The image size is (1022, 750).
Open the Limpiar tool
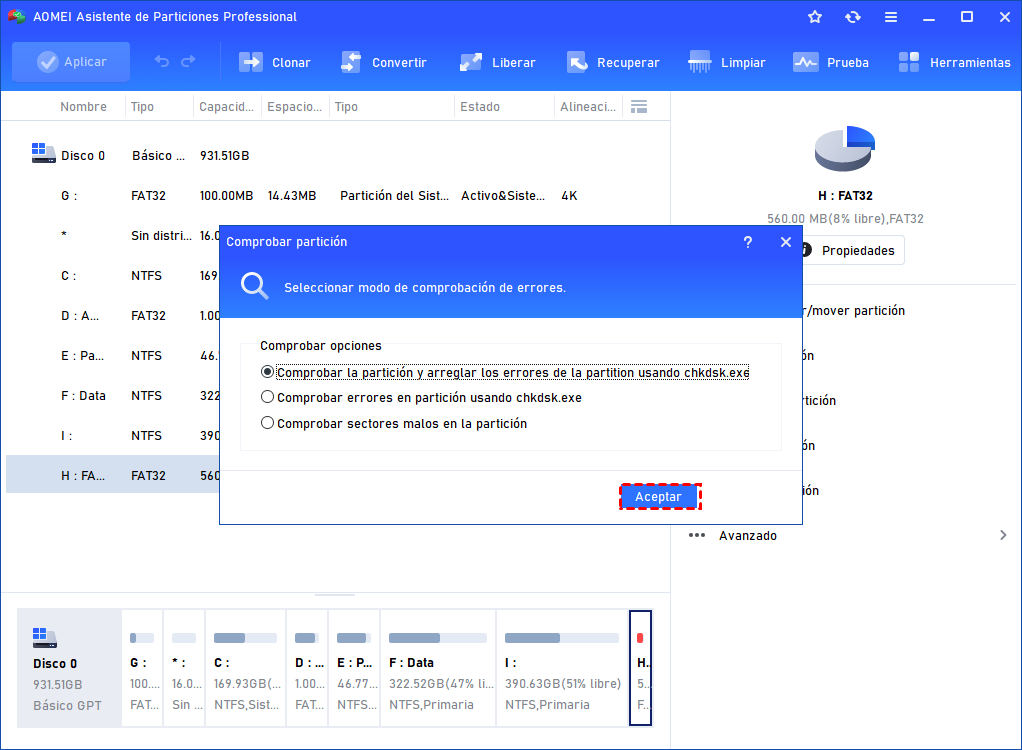pos(727,63)
